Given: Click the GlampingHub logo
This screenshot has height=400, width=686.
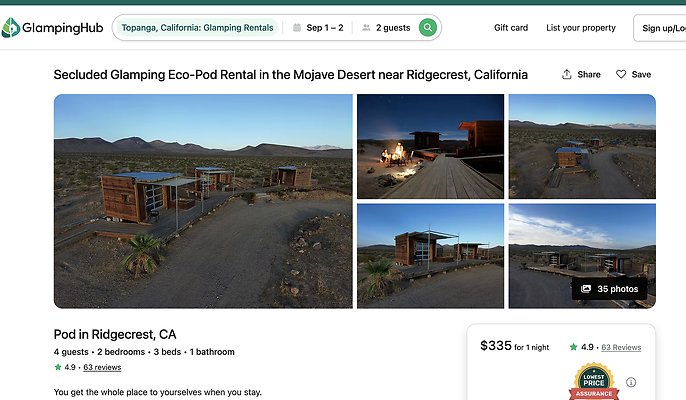Looking at the screenshot, I should 50,28.
